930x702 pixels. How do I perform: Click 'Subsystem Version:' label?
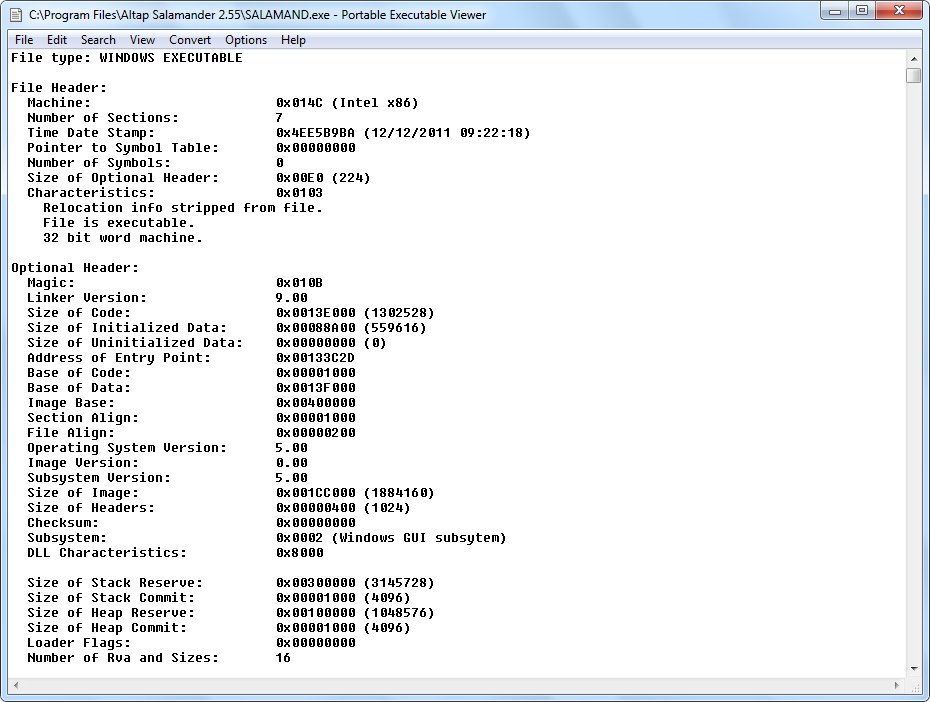coord(99,478)
